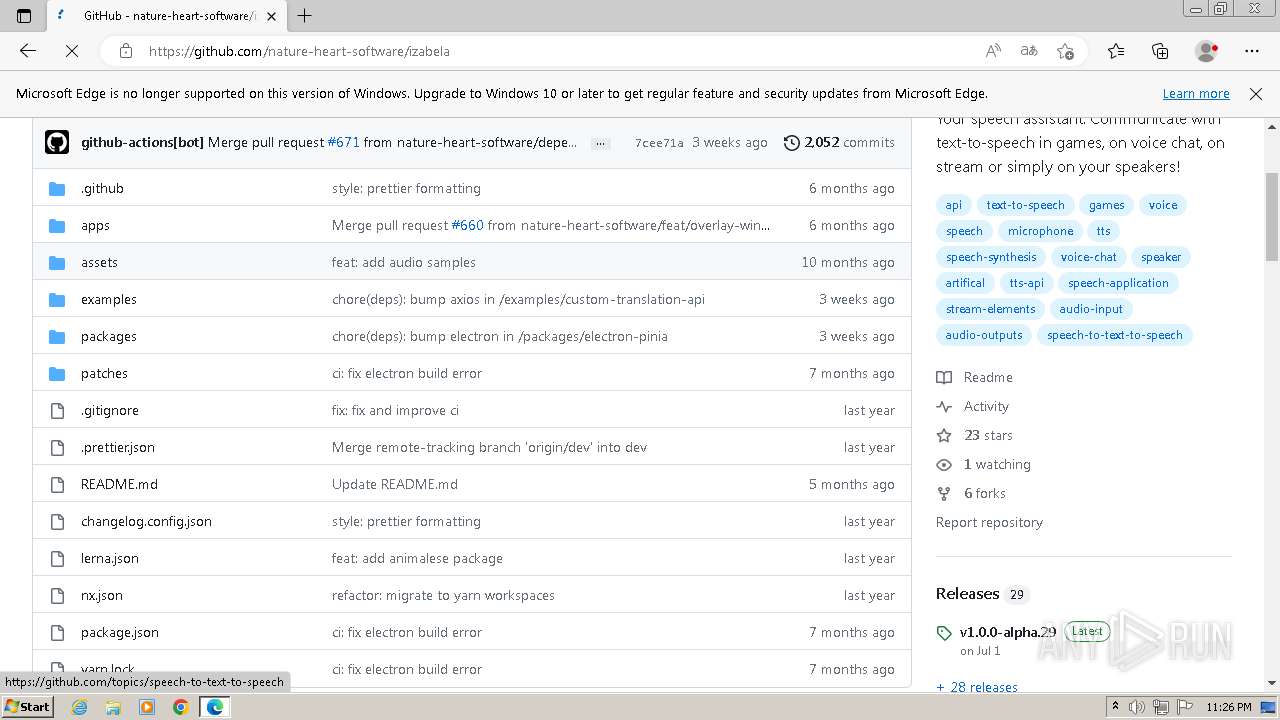Open the assets folder
This screenshot has height=720, width=1280.
pyautogui.click(x=99, y=262)
